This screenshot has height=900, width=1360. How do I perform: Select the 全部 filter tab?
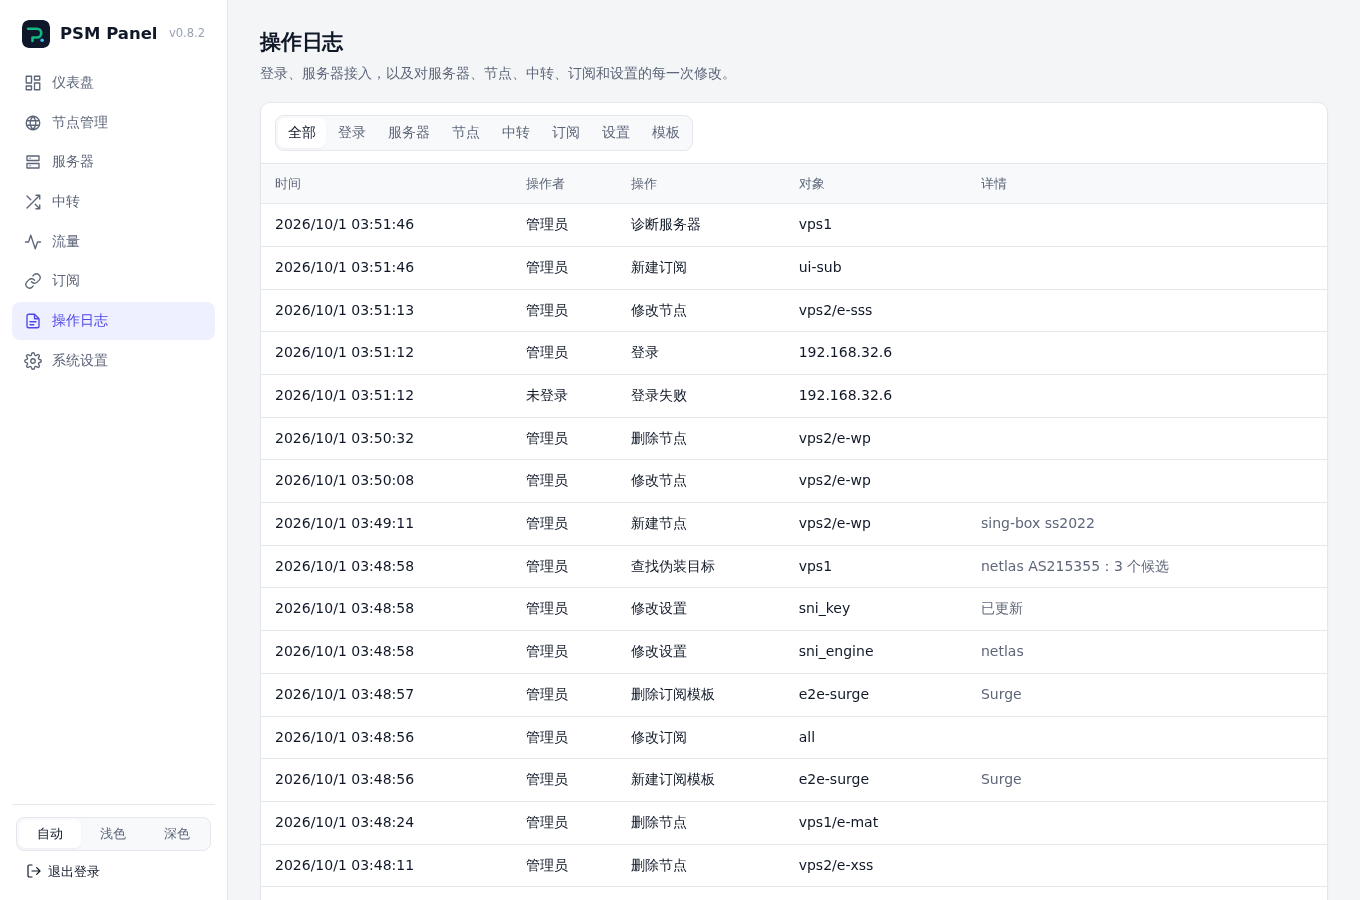(302, 133)
